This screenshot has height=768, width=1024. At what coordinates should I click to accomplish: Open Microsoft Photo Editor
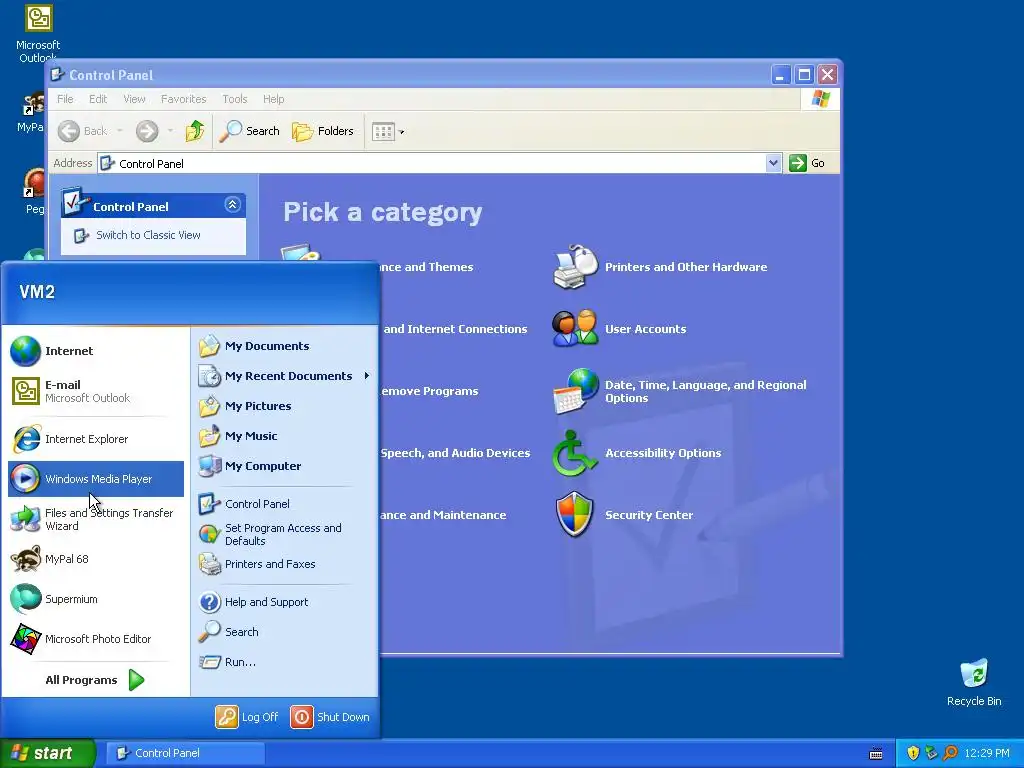click(95, 639)
